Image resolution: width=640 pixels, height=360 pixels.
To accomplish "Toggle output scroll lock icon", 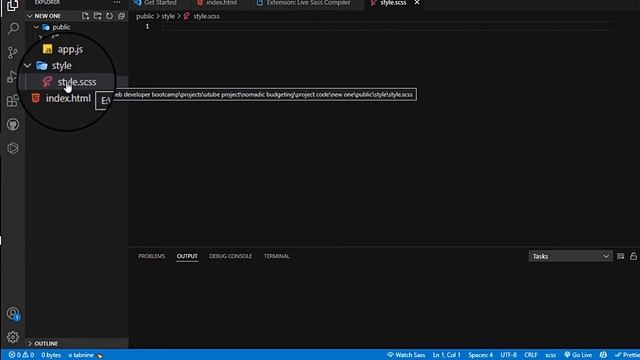I will 633,256.
